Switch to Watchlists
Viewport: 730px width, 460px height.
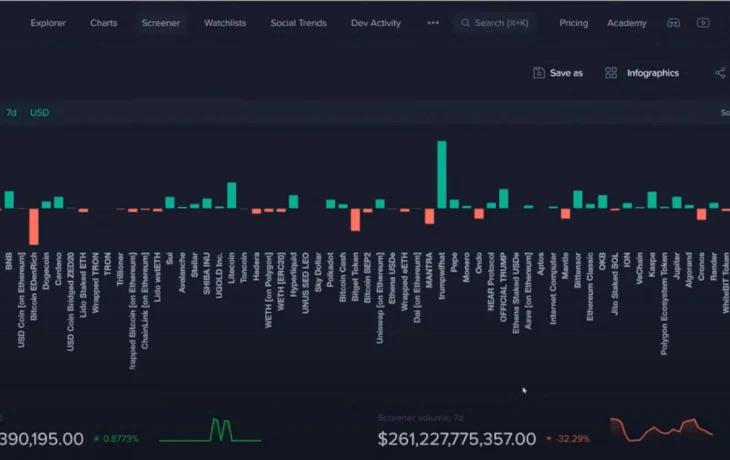pos(225,23)
